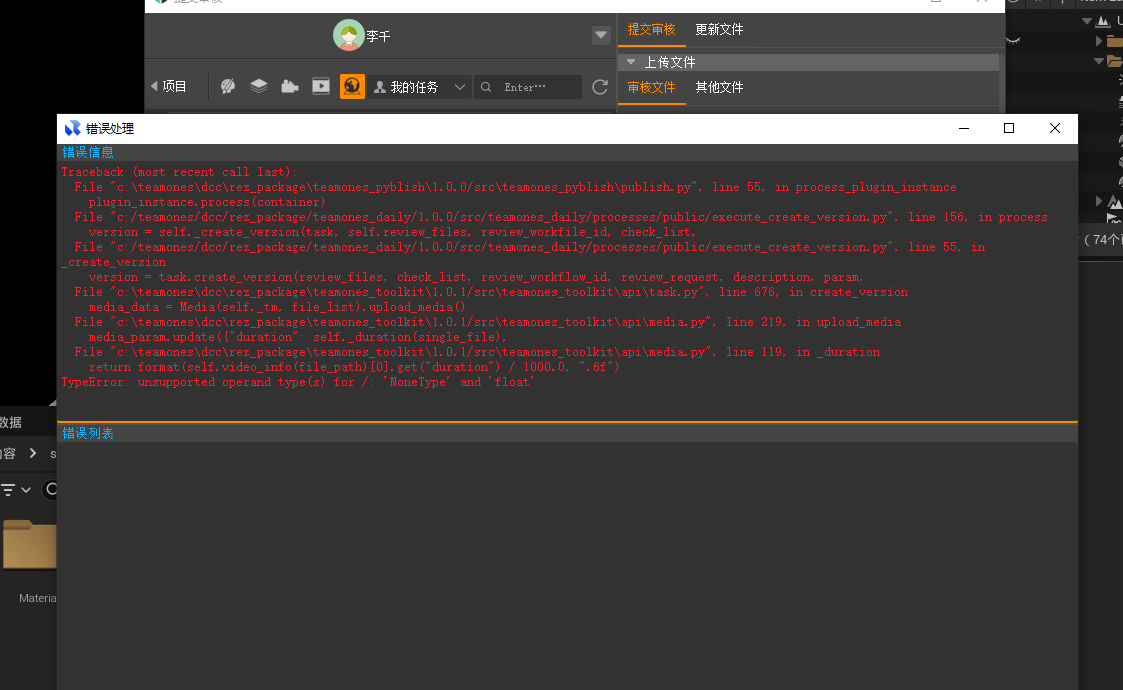Image resolution: width=1123 pixels, height=690 pixels.
Task: Click the 李千 user avatar
Action: tap(349, 36)
